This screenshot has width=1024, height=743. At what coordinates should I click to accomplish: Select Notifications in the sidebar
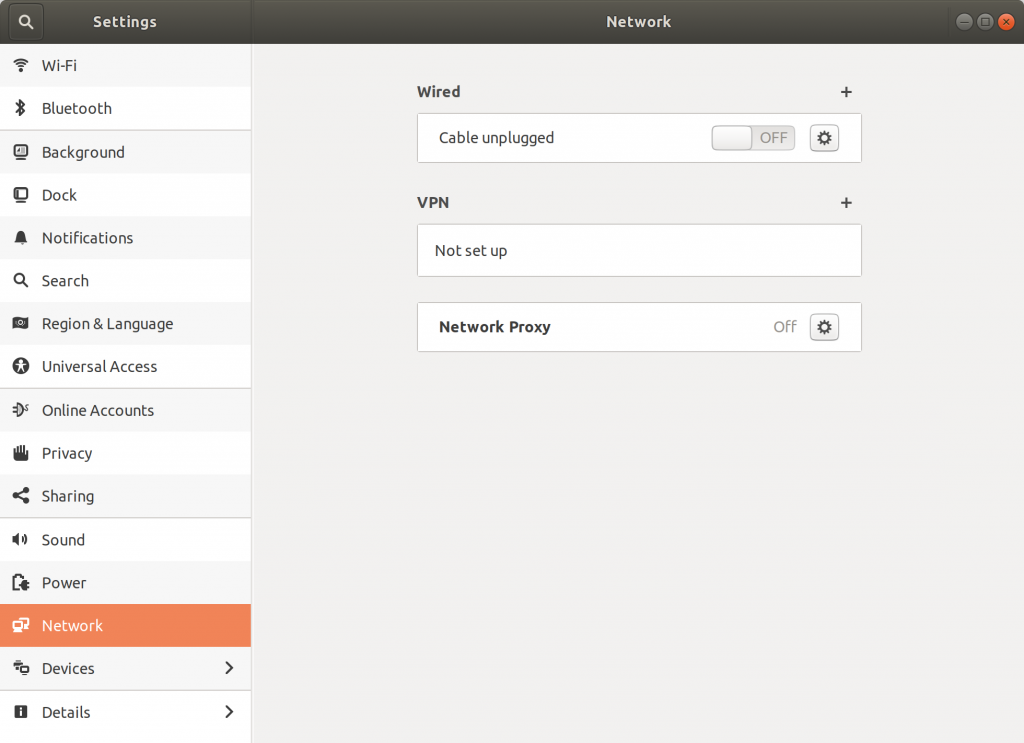tap(87, 238)
